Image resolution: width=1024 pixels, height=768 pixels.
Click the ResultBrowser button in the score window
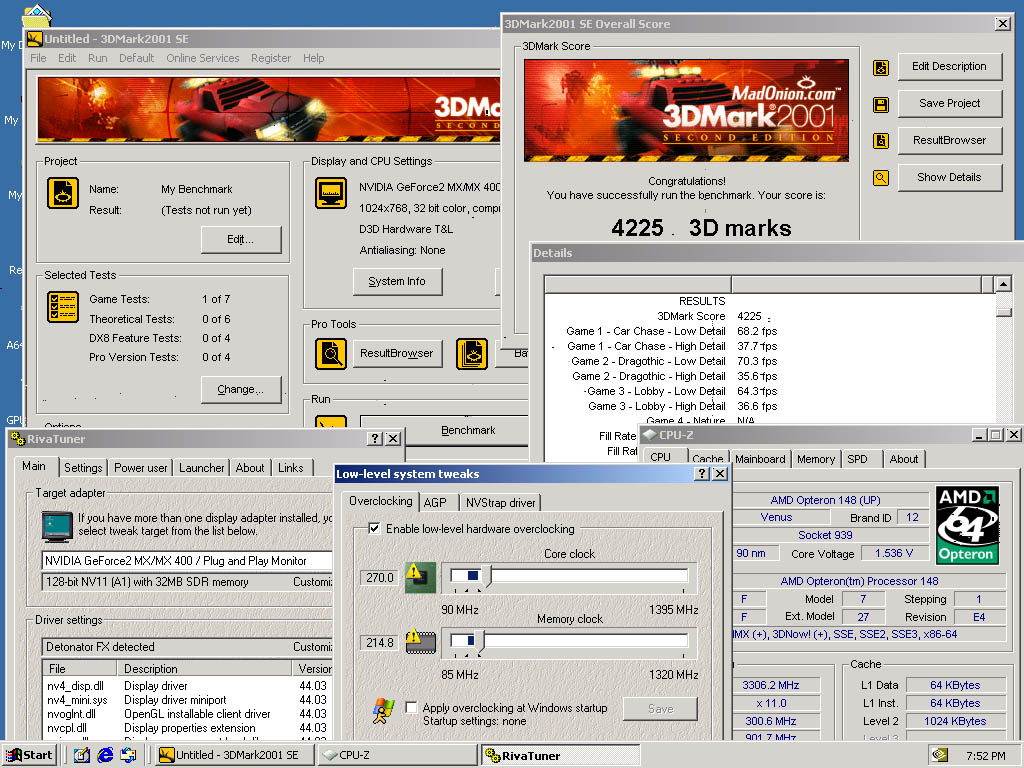click(950, 140)
